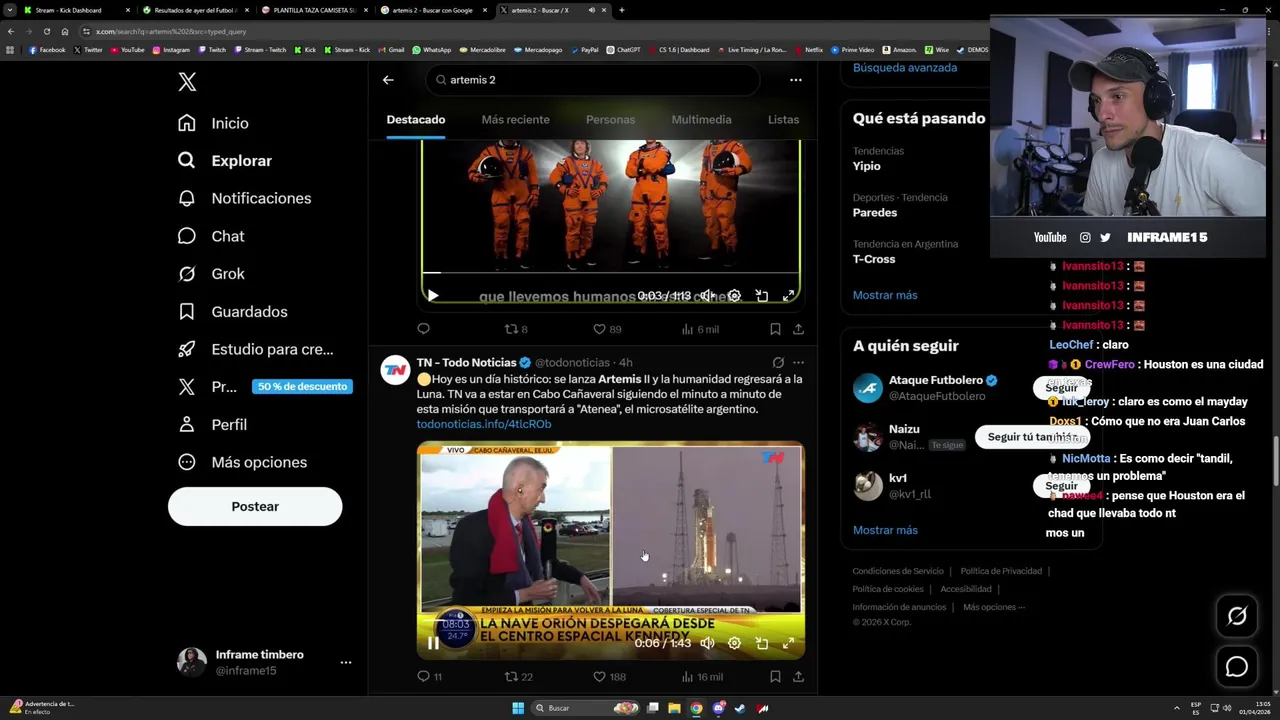Pause the TN Cabo Cañaveral video
The width and height of the screenshot is (1280, 720).
click(x=433, y=643)
